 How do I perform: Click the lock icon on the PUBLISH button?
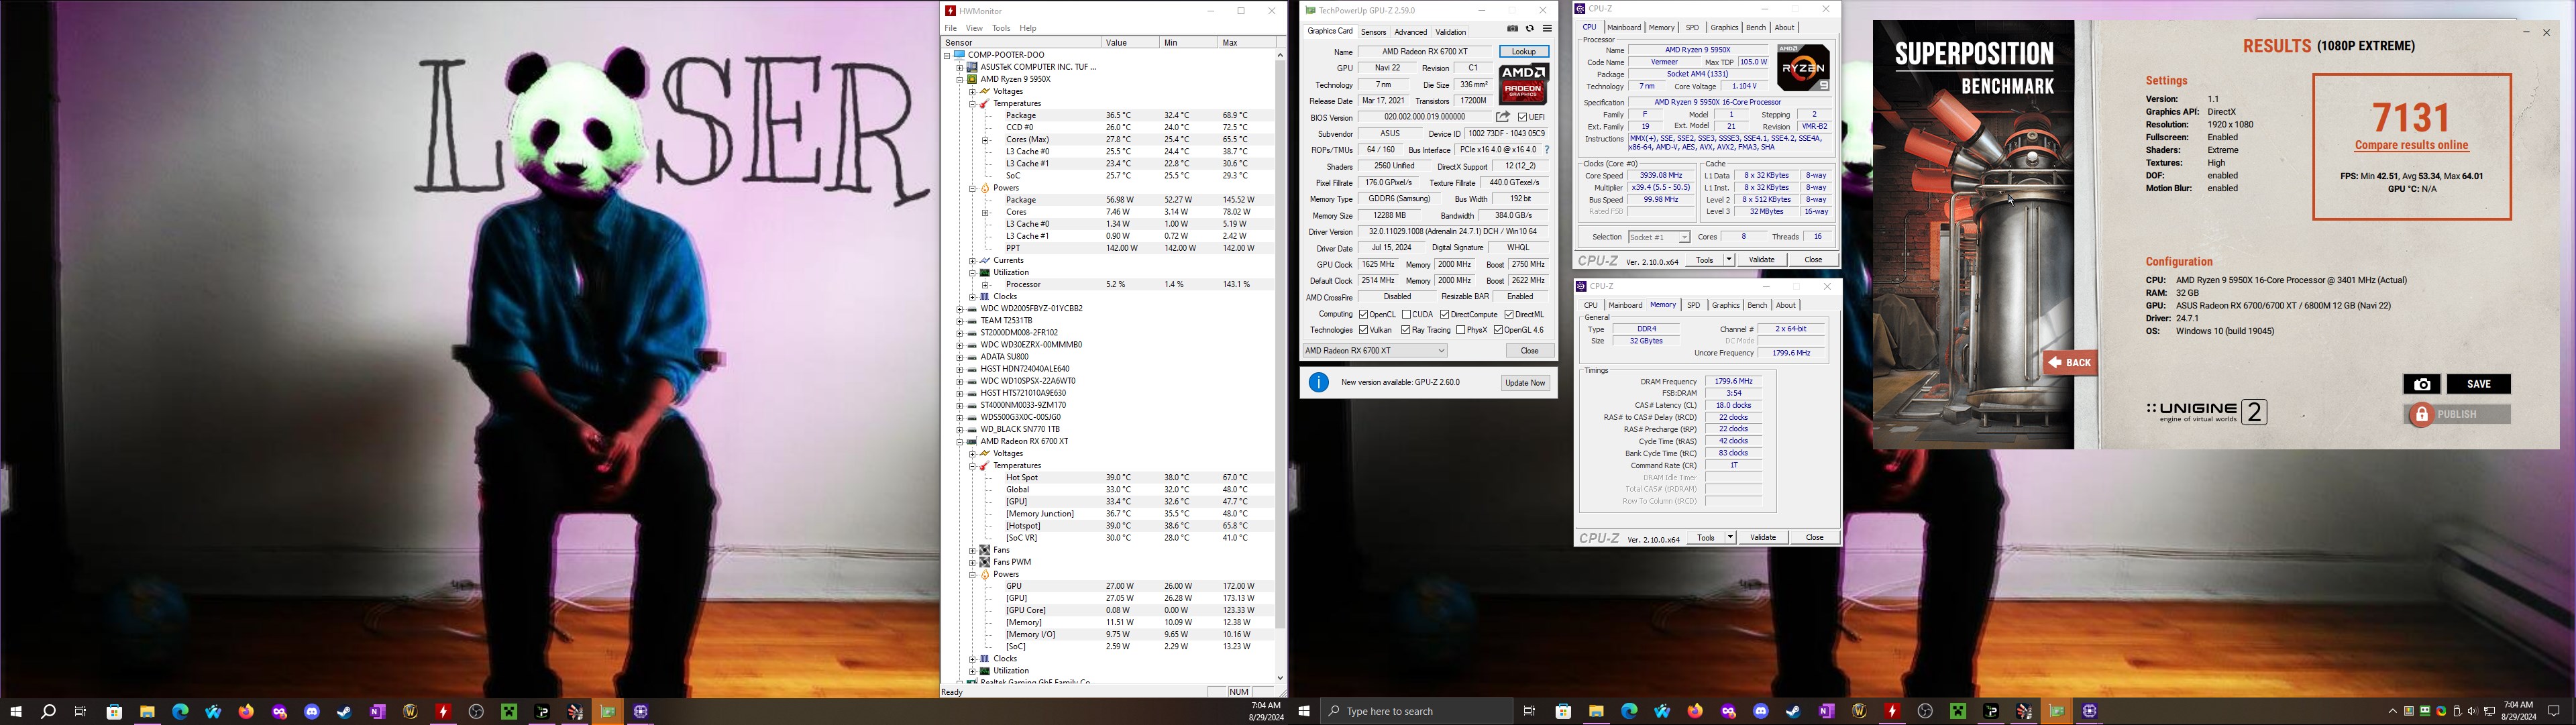[x=2421, y=414]
